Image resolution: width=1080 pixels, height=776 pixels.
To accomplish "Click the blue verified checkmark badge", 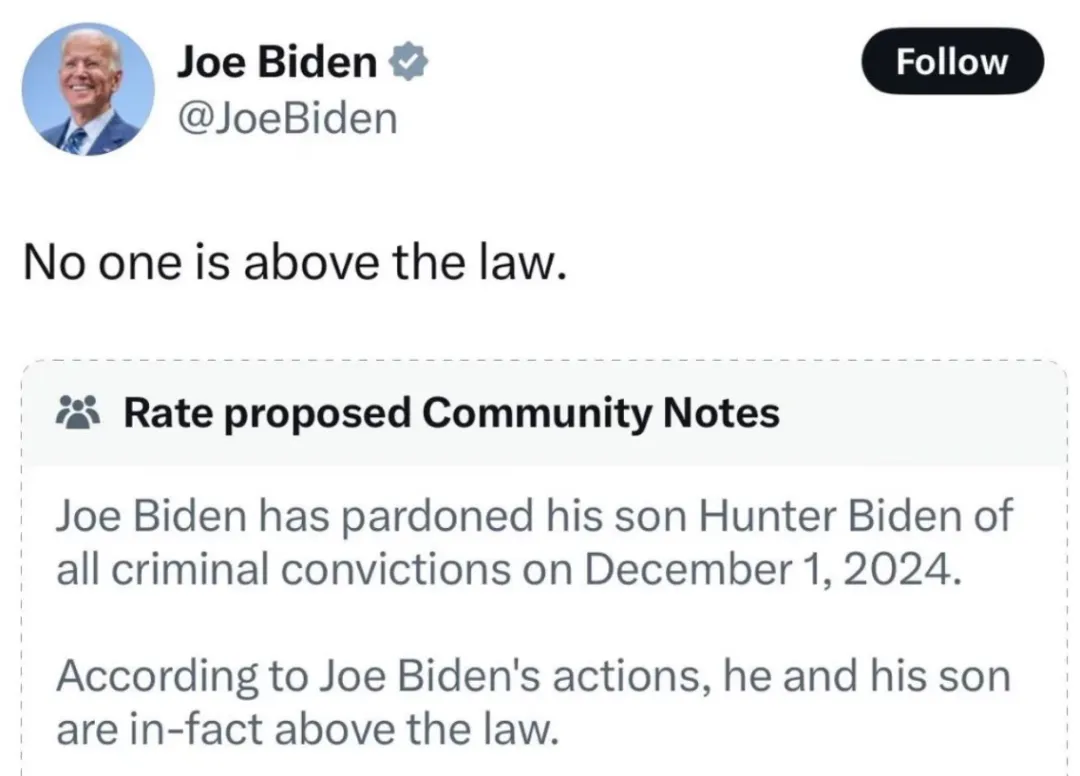I will point(408,64).
